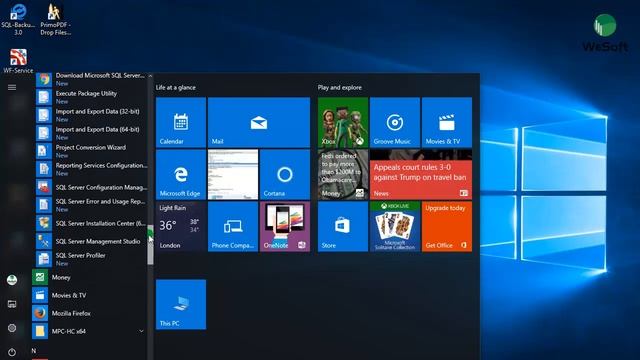
Task: Open the Calendar tile
Action: tap(181, 122)
